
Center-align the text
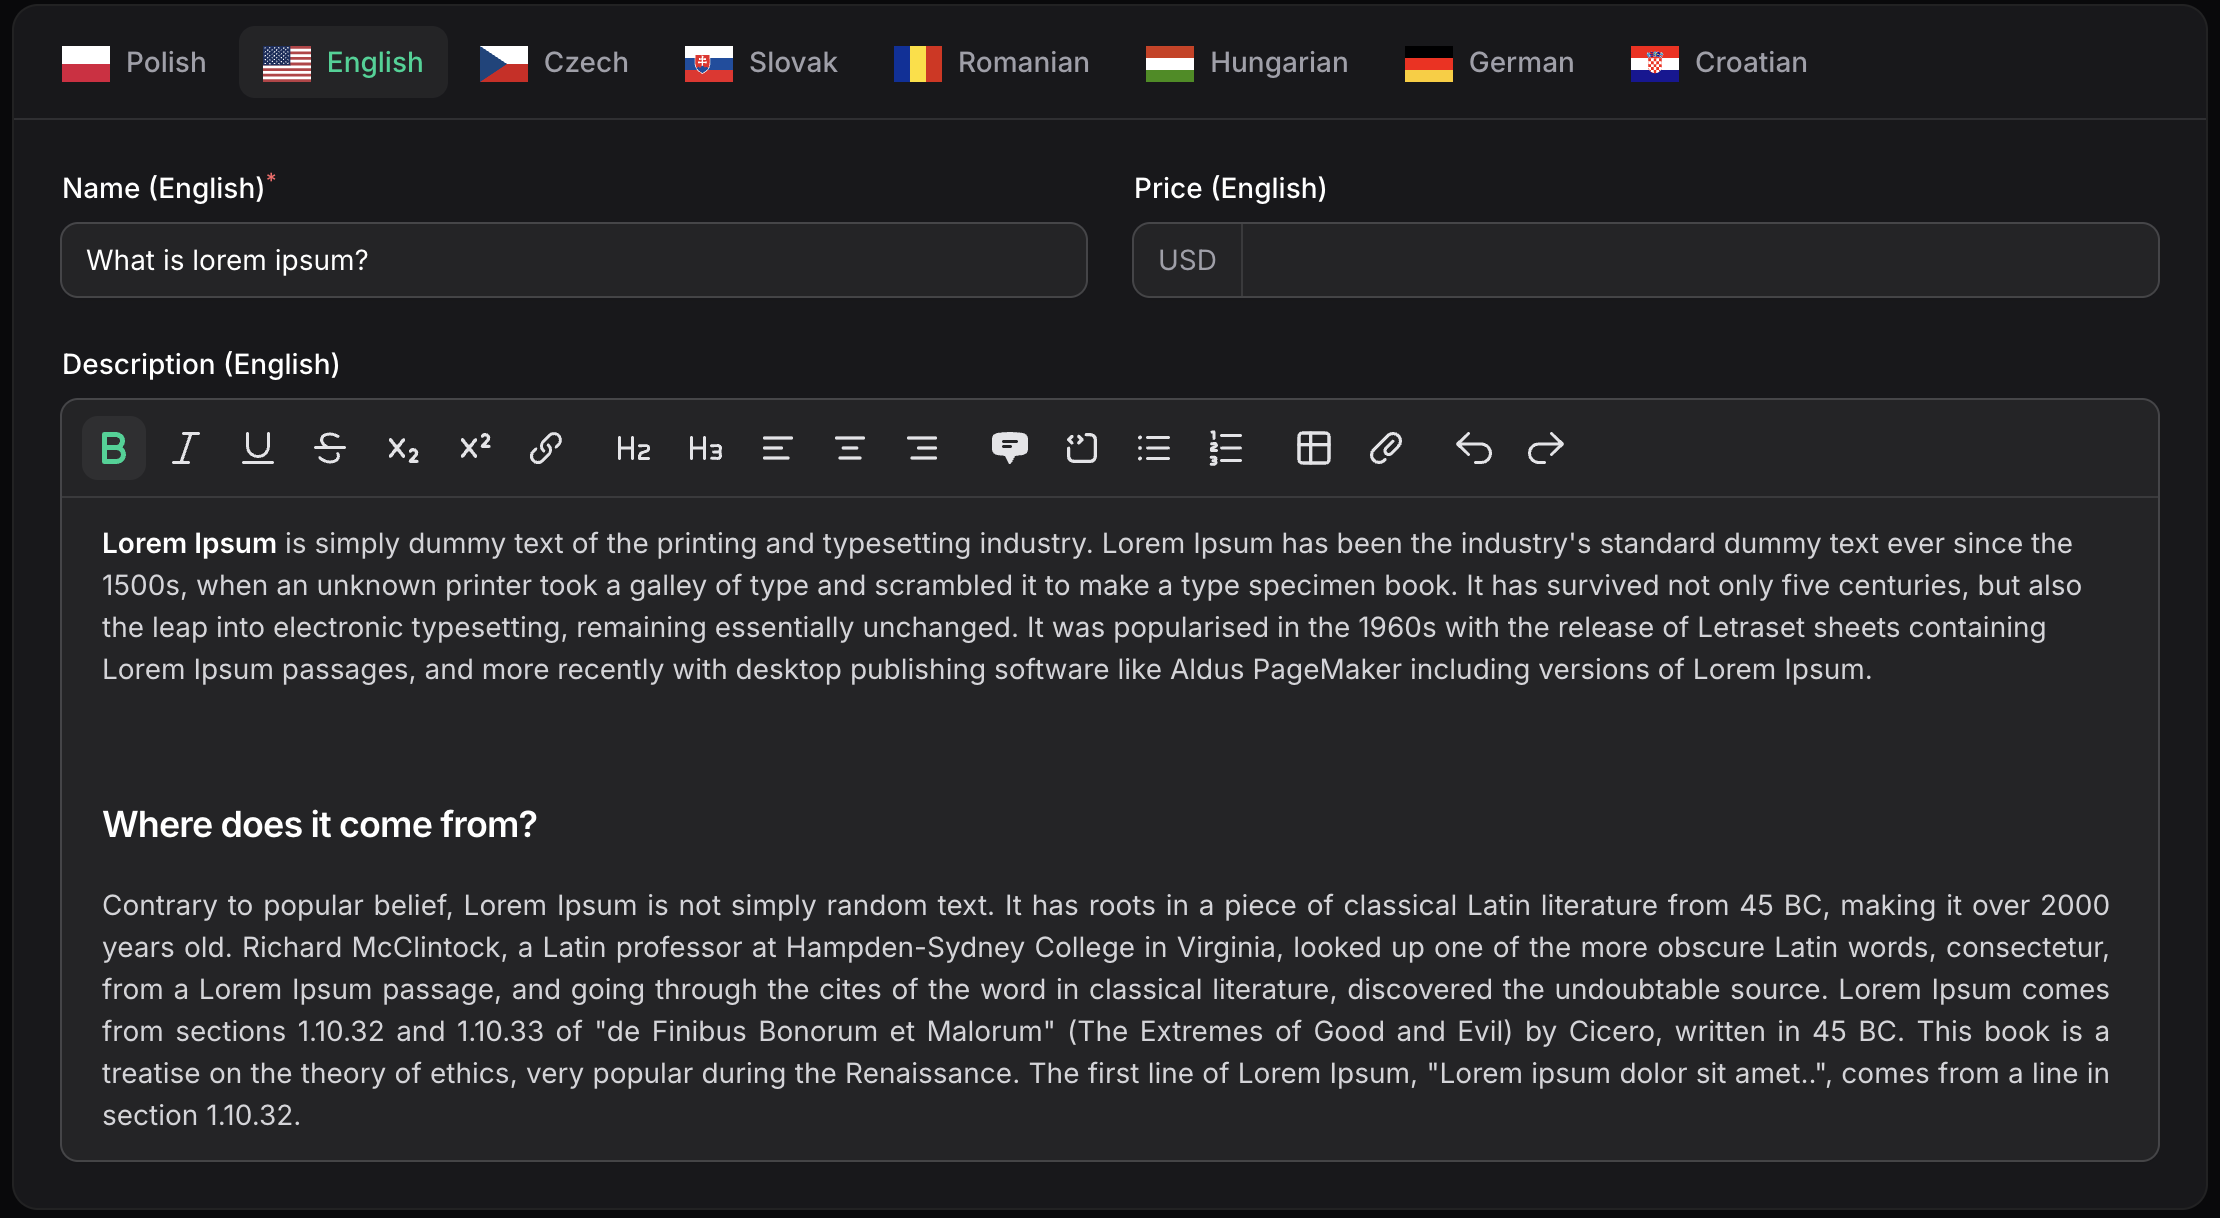pos(850,448)
